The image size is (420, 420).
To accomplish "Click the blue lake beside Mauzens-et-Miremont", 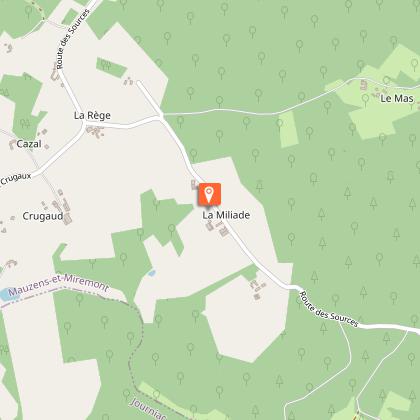I will (x=7, y=294).
